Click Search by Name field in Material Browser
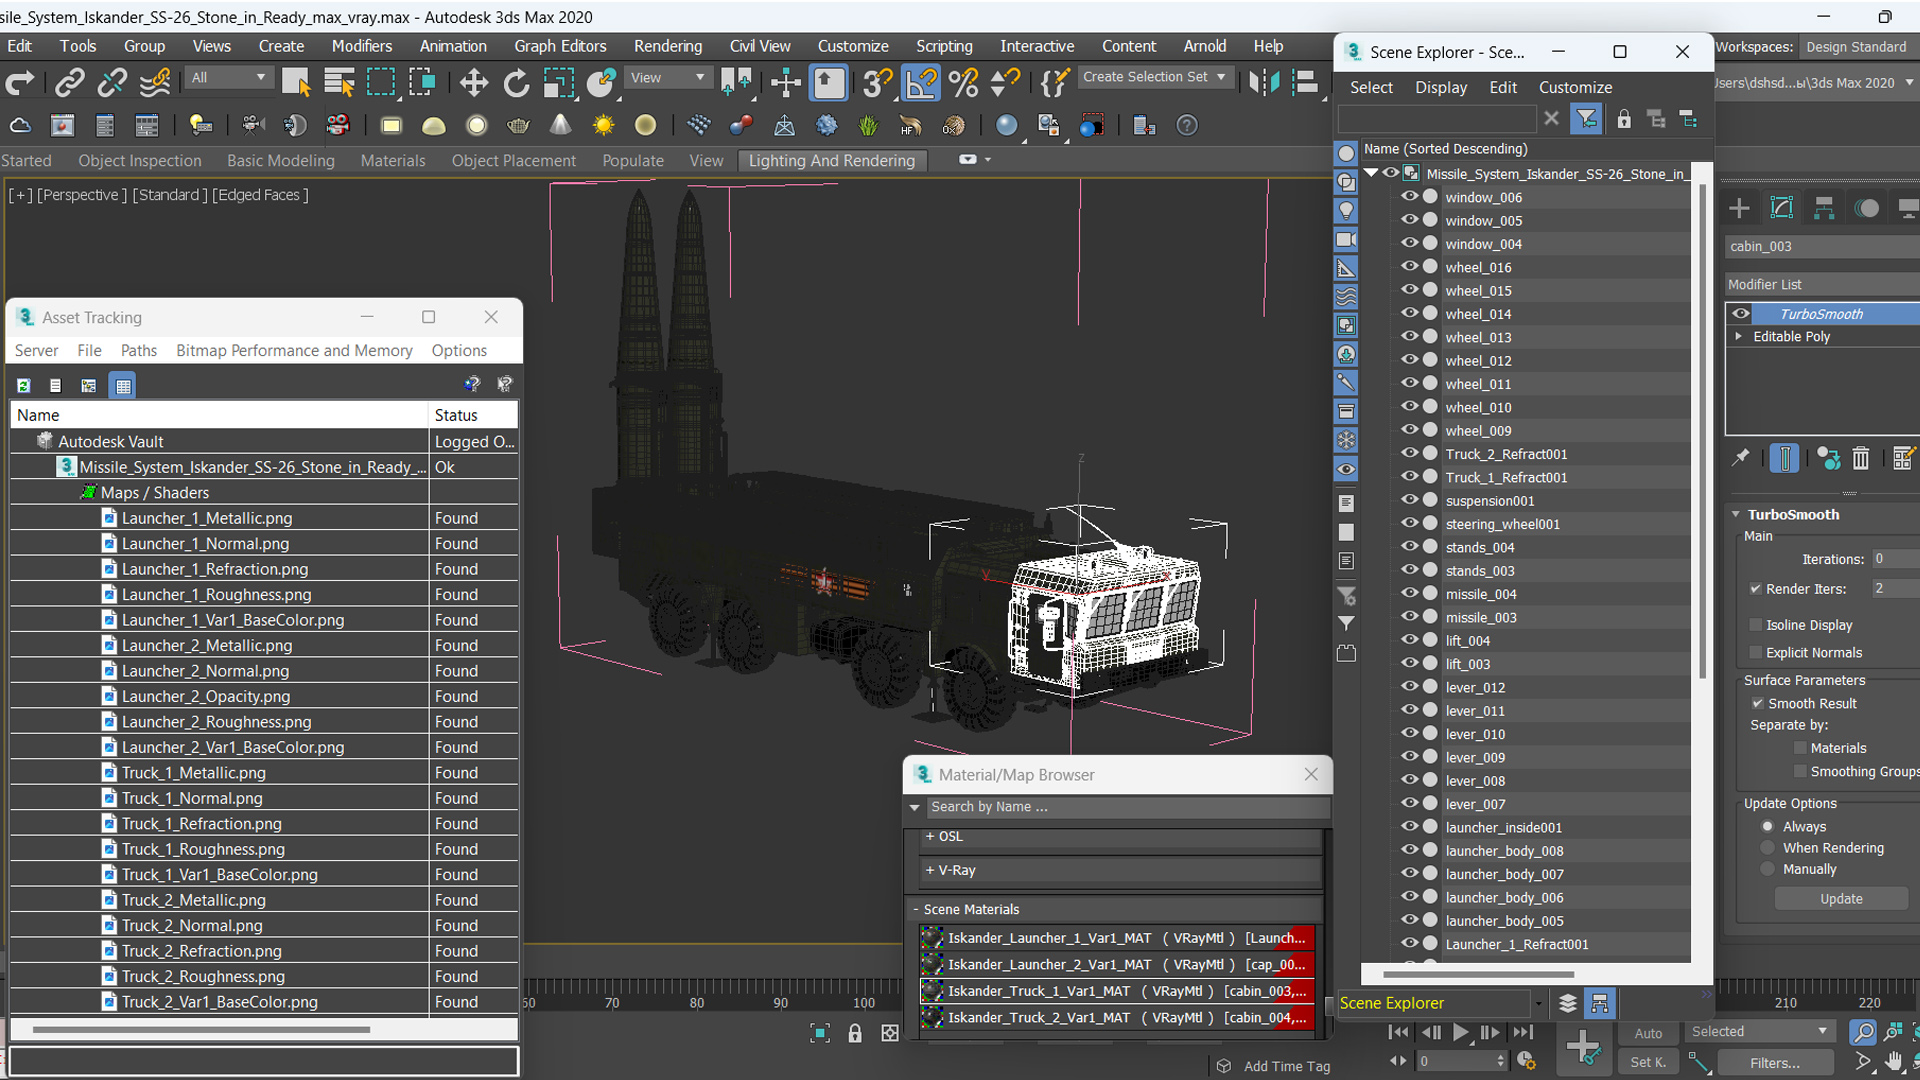 coord(1127,807)
